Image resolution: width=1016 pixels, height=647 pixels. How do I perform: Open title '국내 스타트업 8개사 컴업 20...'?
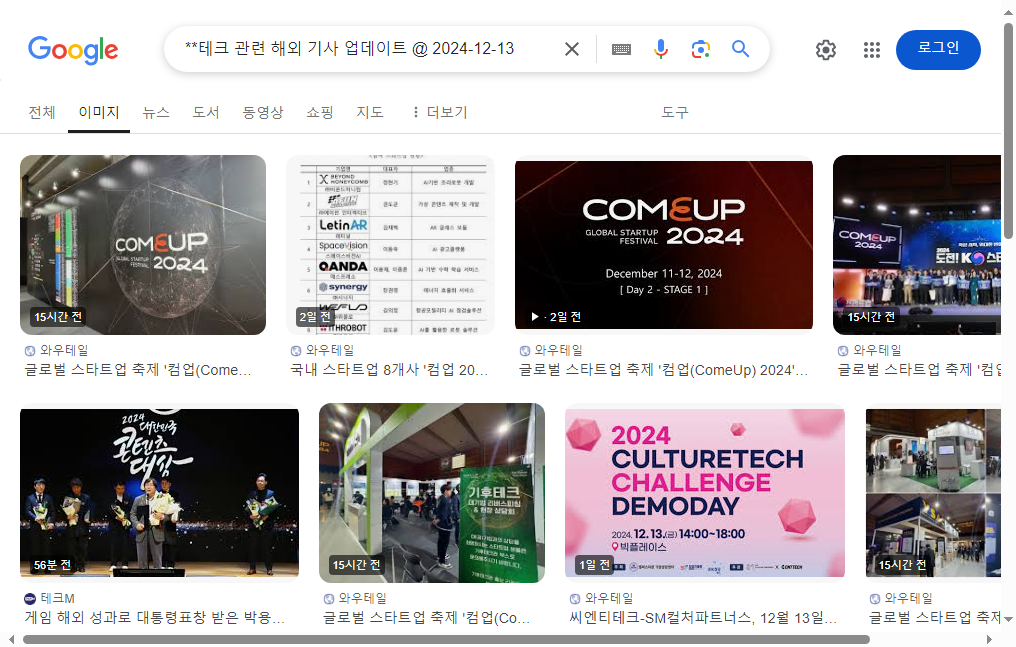[x=389, y=370]
